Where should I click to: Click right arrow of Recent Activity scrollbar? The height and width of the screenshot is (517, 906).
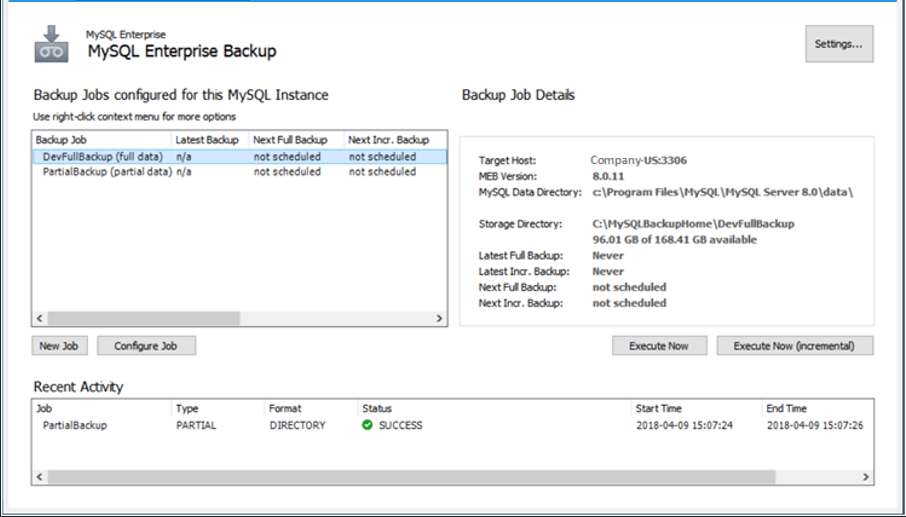(866, 477)
